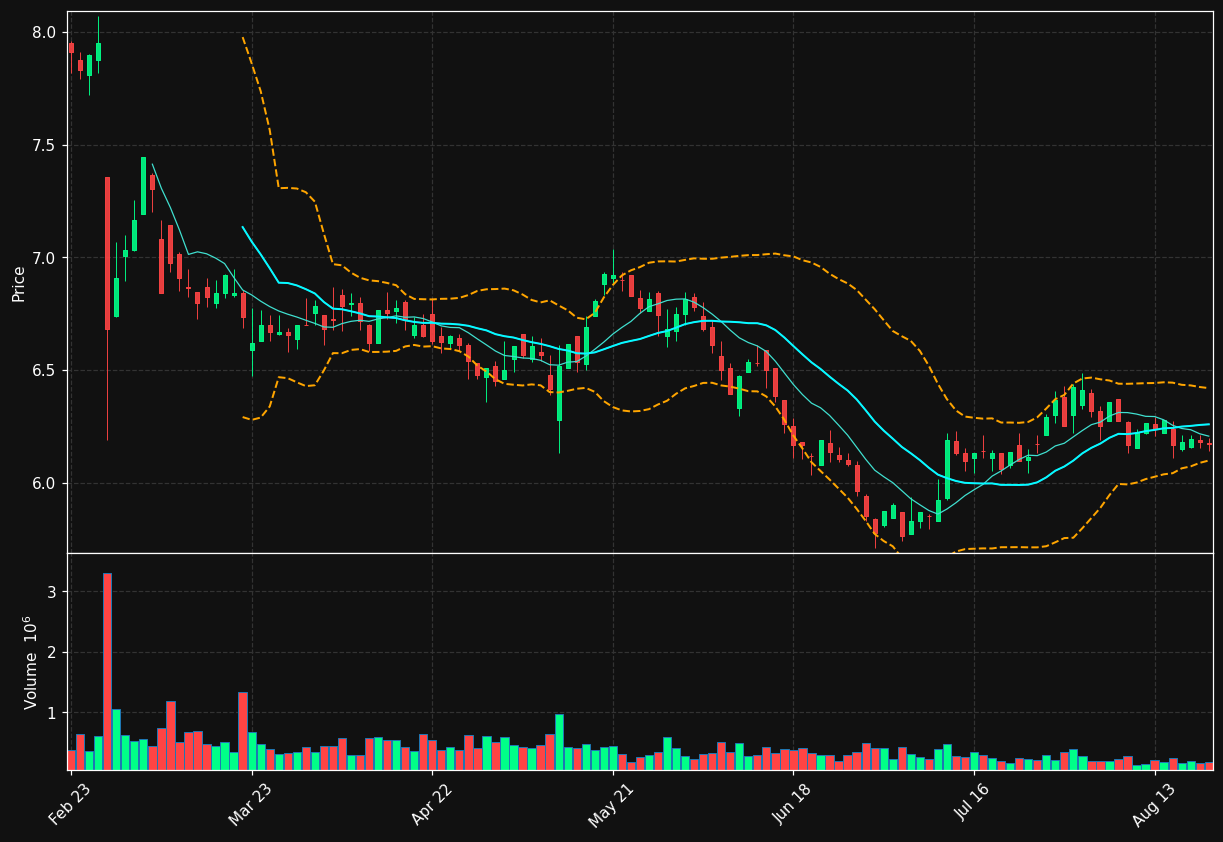The image size is (1223, 842).
Task: Click the Aug 13 date label
Action: coord(1153,803)
